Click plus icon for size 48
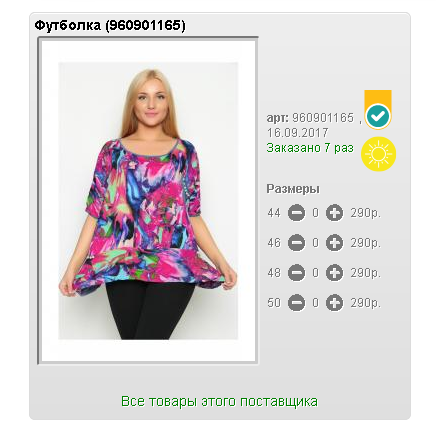The image size is (436, 436). pos(334,273)
